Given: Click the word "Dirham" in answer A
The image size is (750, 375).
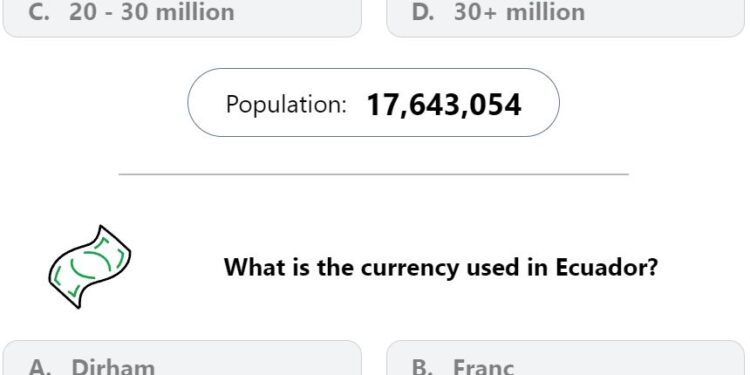Looking at the screenshot, I should [113, 367].
